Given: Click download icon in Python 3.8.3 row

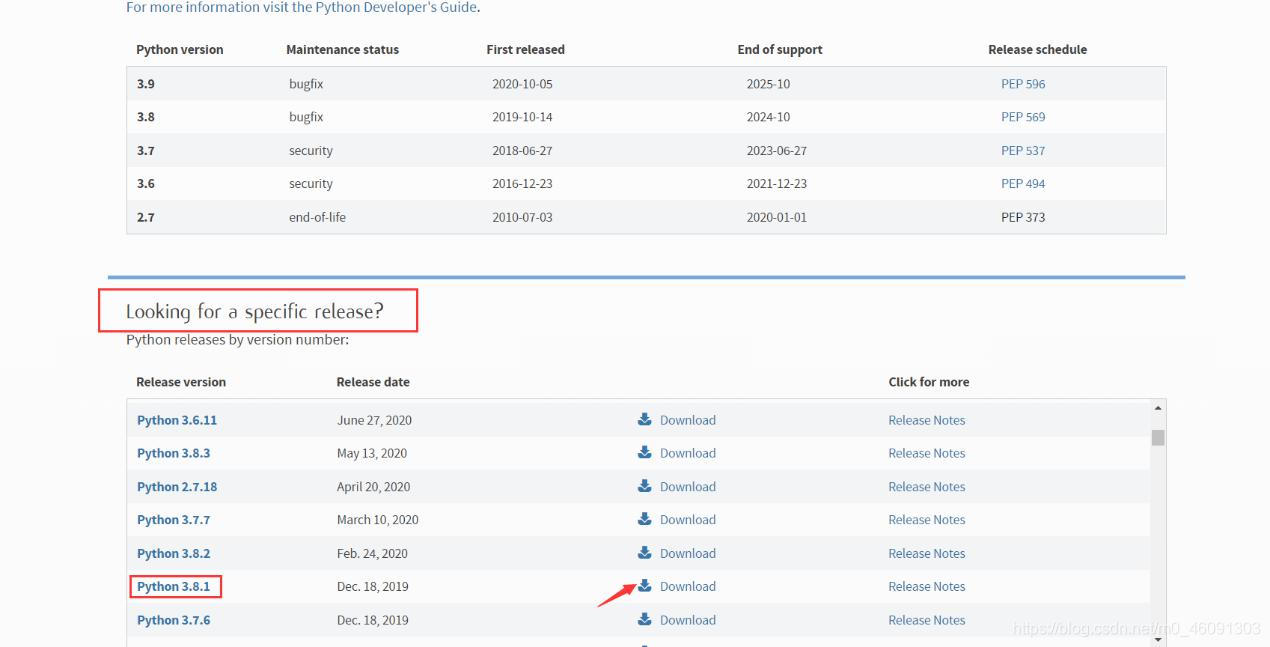Looking at the screenshot, I should pyautogui.click(x=645, y=453).
